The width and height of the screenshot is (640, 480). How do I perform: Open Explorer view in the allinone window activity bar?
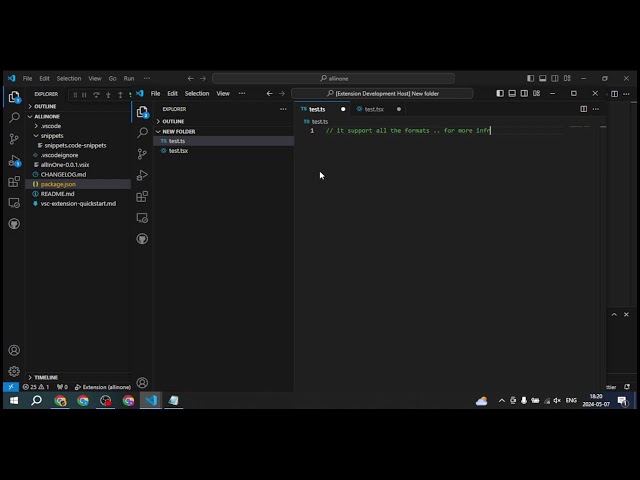pyautogui.click(x=14, y=97)
